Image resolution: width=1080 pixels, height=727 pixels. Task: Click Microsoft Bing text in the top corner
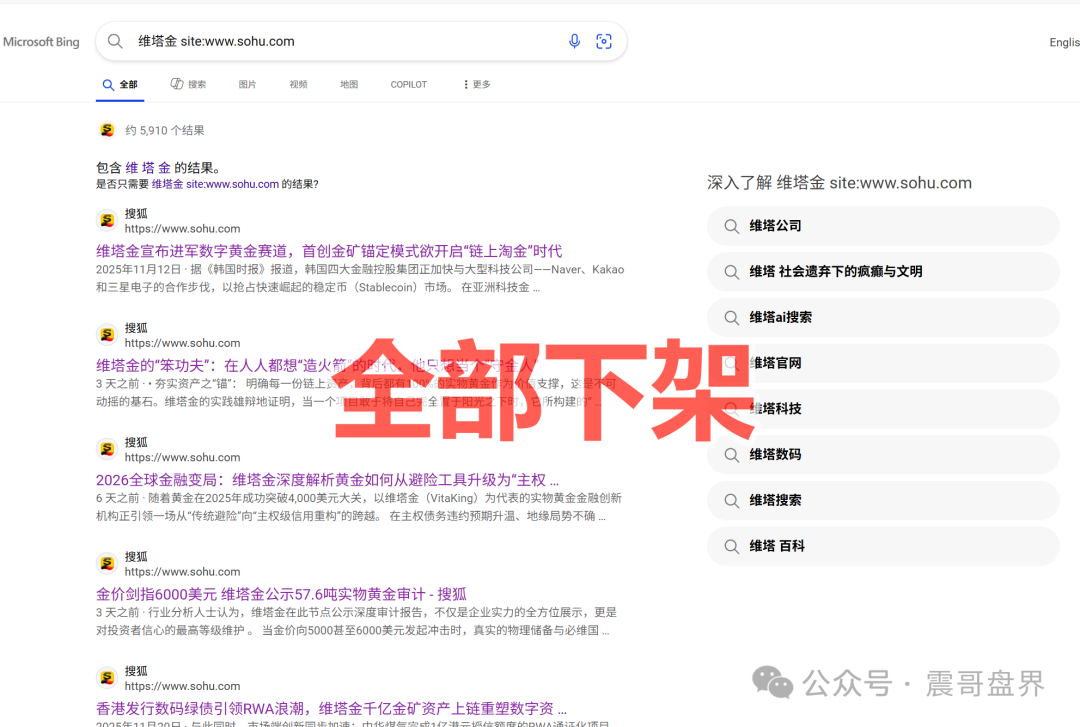(x=41, y=41)
